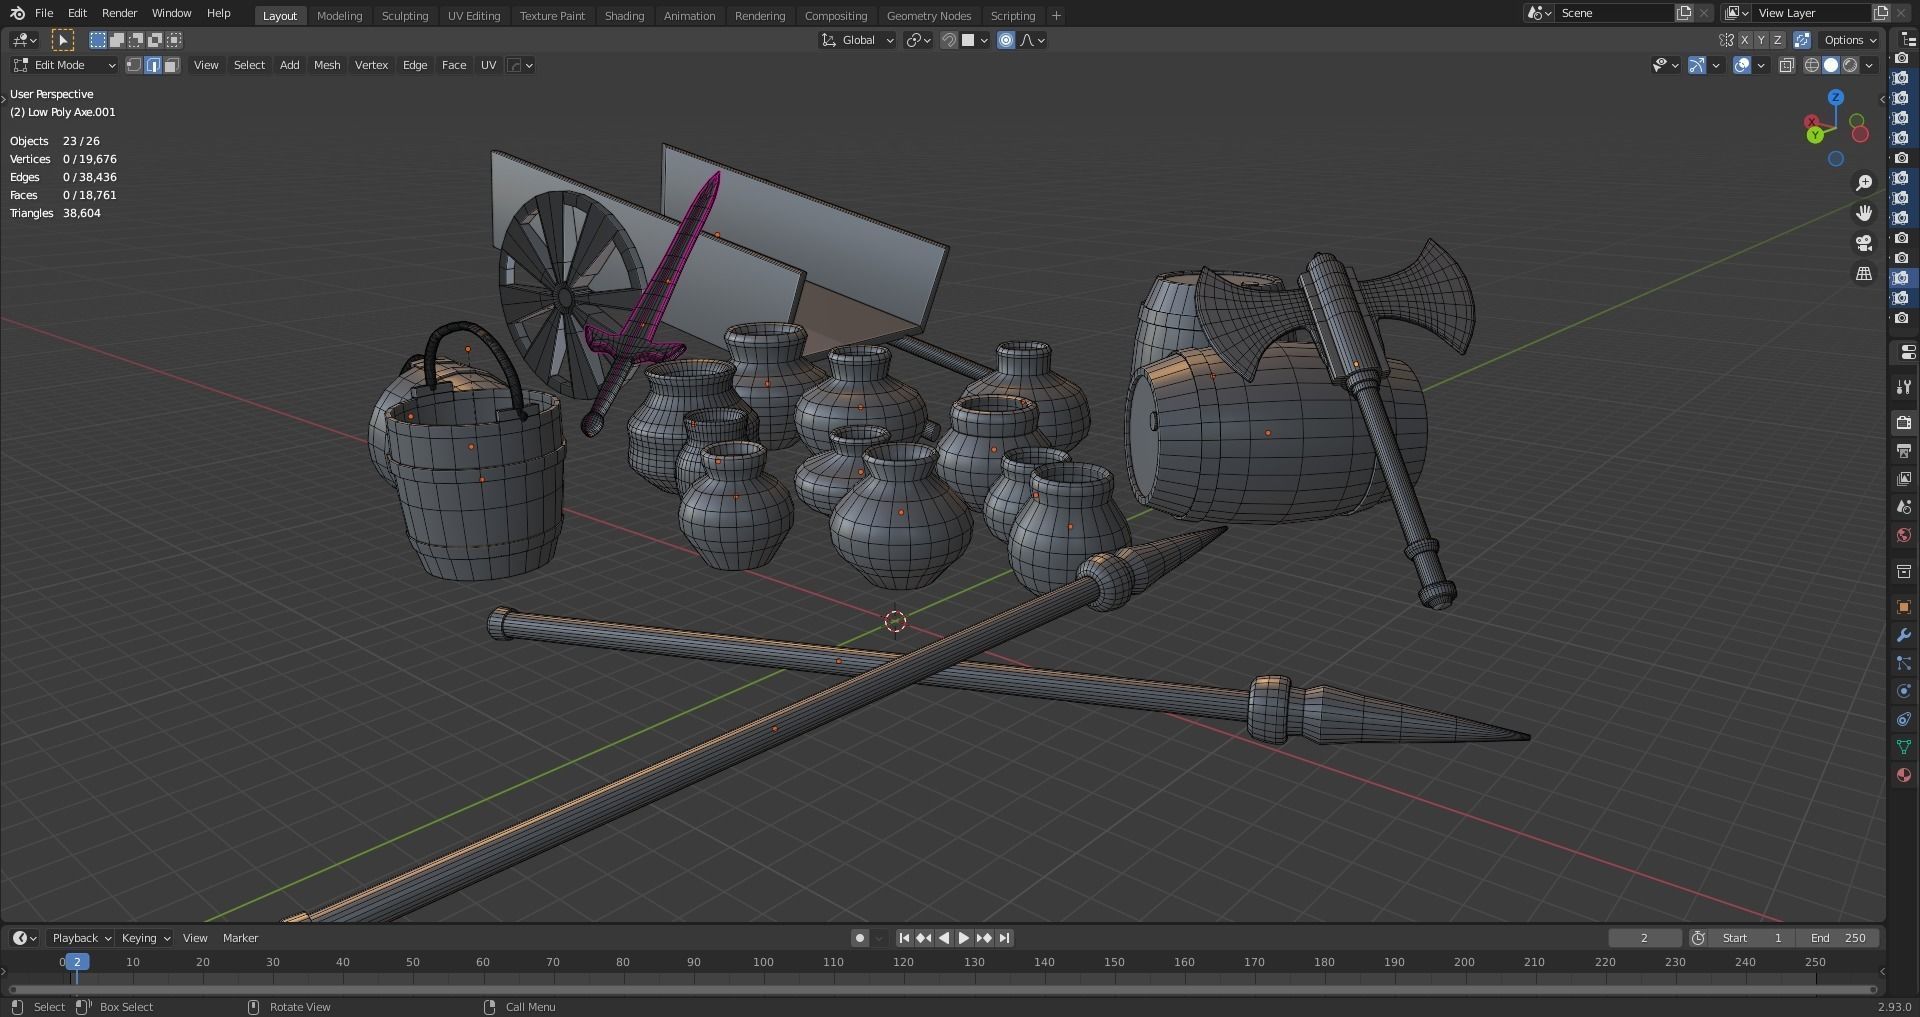Click the blue Z axis on navigation gizmo
Screen dimensions: 1920x1017
tap(1836, 97)
